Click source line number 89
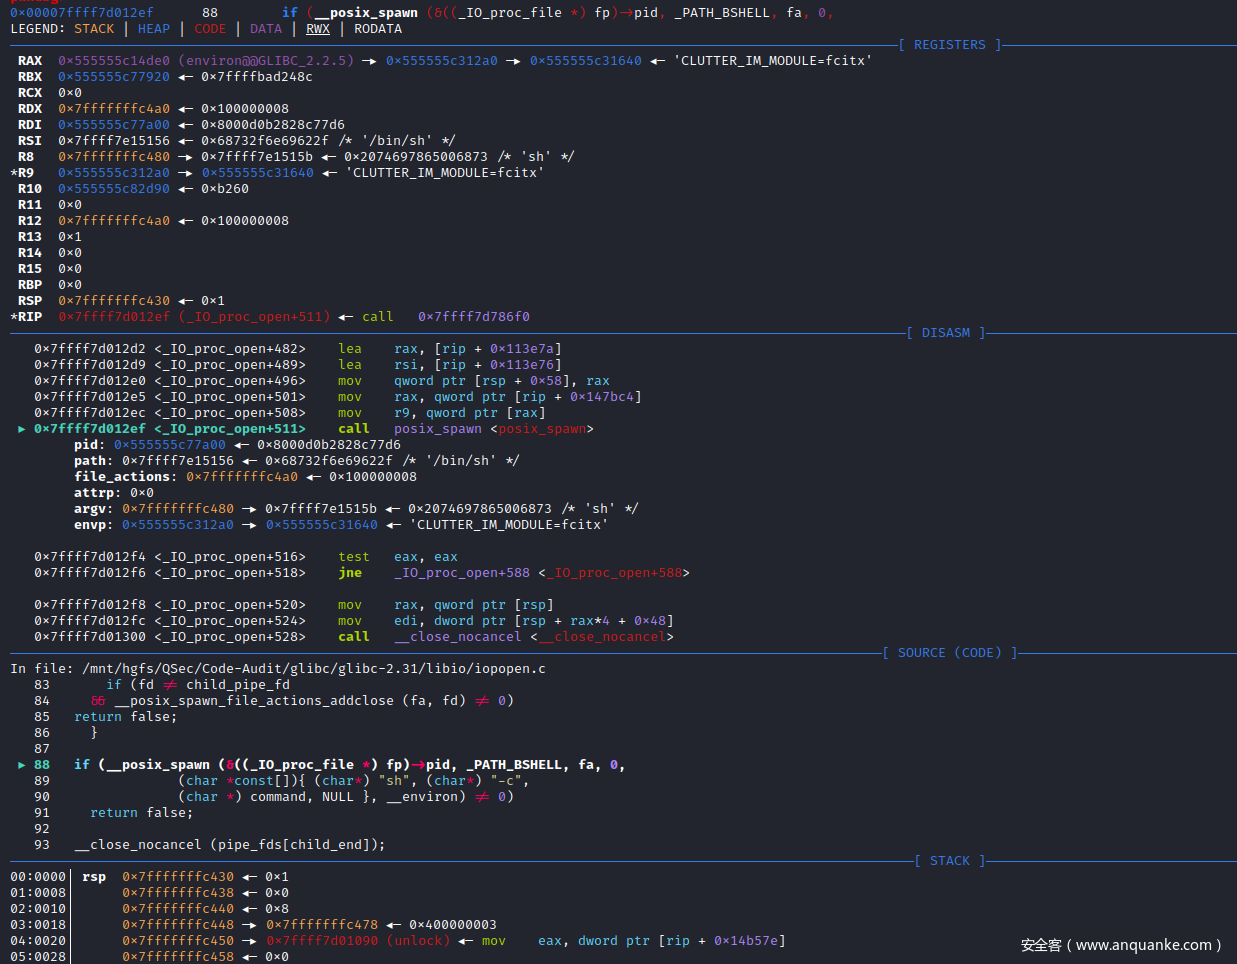 click(x=42, y=781)
